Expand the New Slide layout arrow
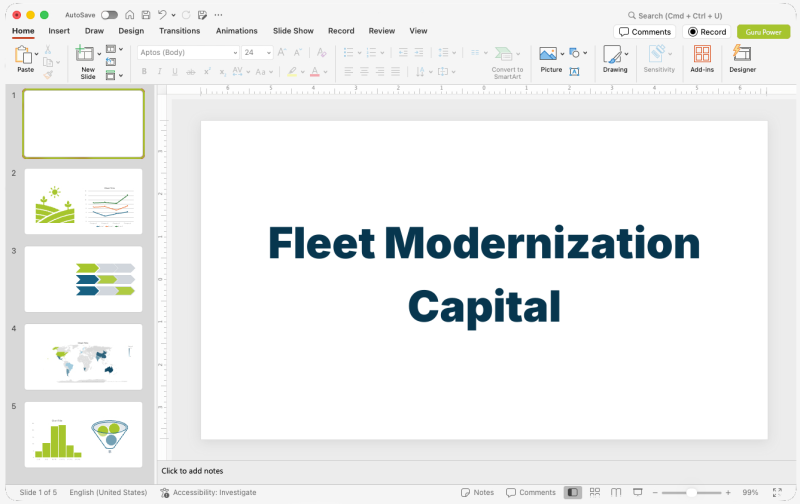The image size is (800, 504). [99, 54]
